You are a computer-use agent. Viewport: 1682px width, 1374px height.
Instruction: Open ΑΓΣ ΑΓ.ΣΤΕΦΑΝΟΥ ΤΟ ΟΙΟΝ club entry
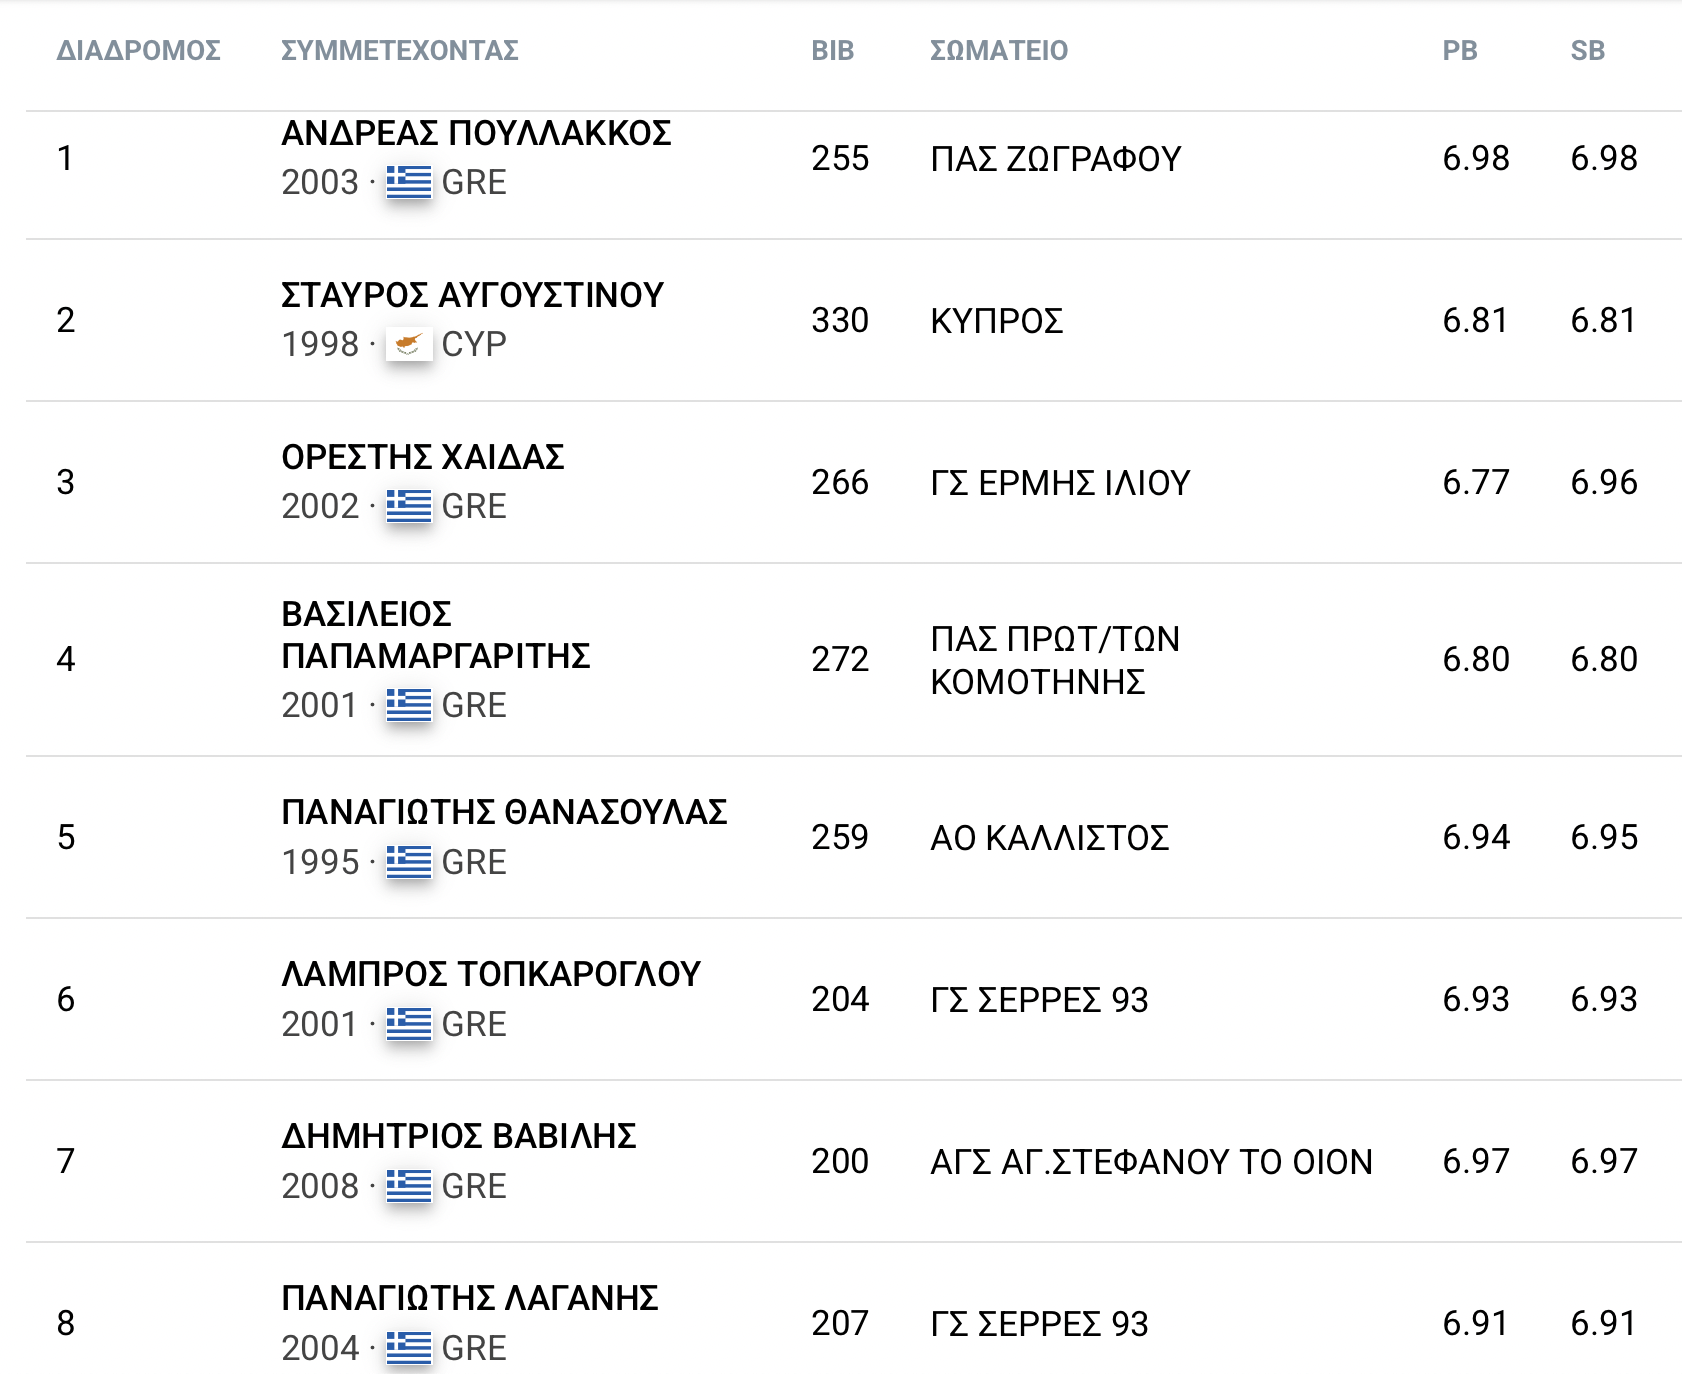click(x=1151, y=1162)
